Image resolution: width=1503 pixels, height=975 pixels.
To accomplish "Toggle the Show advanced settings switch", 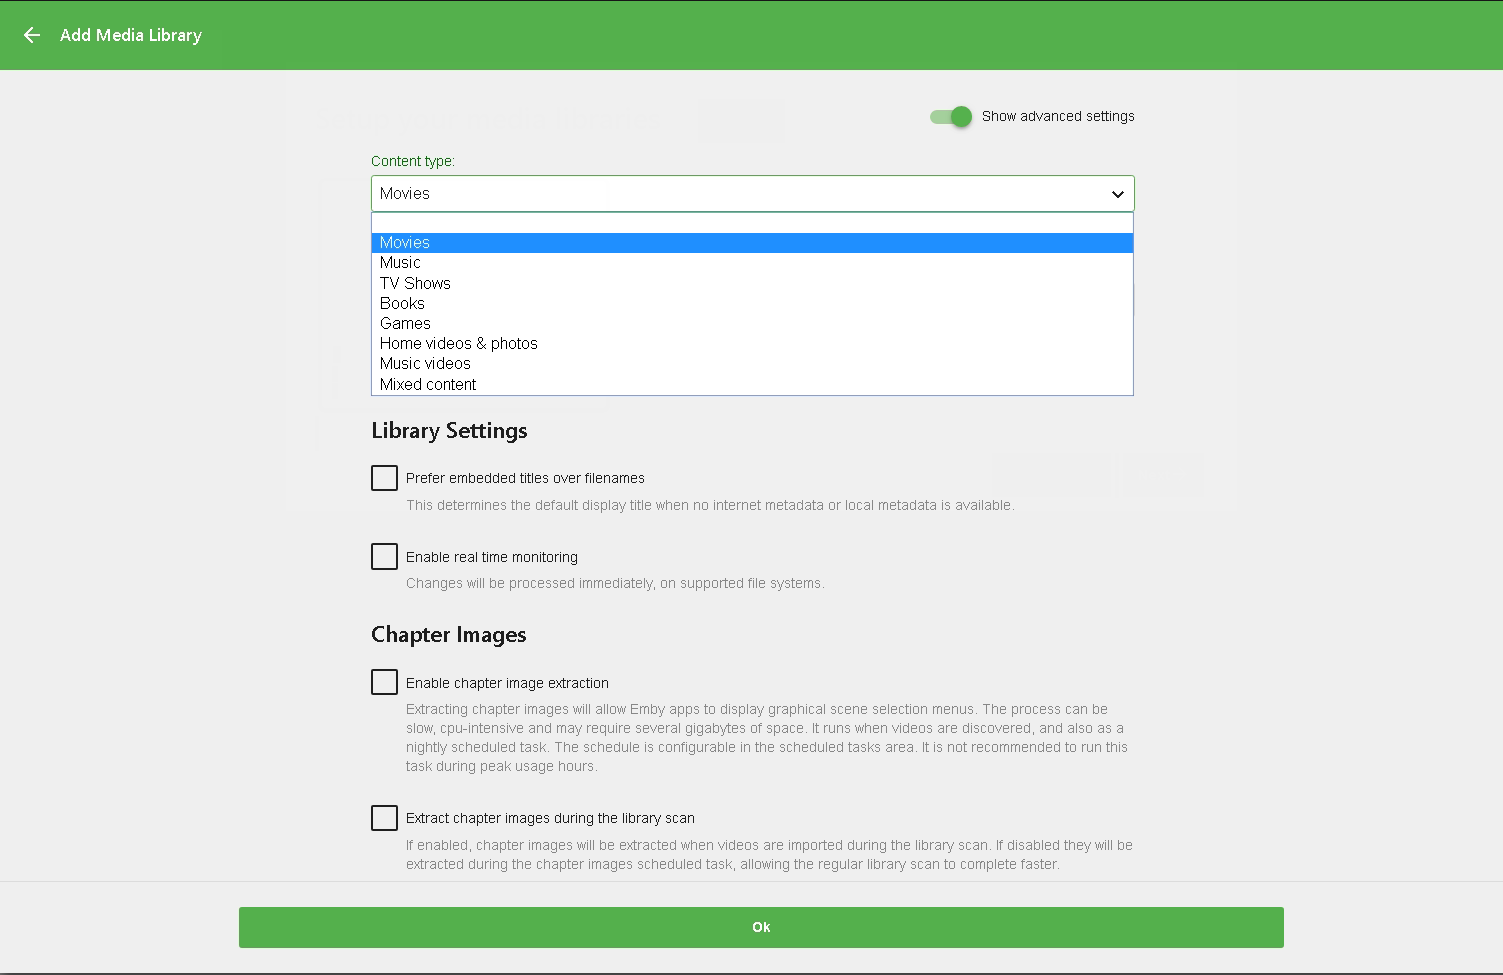I will pos(951,117).
